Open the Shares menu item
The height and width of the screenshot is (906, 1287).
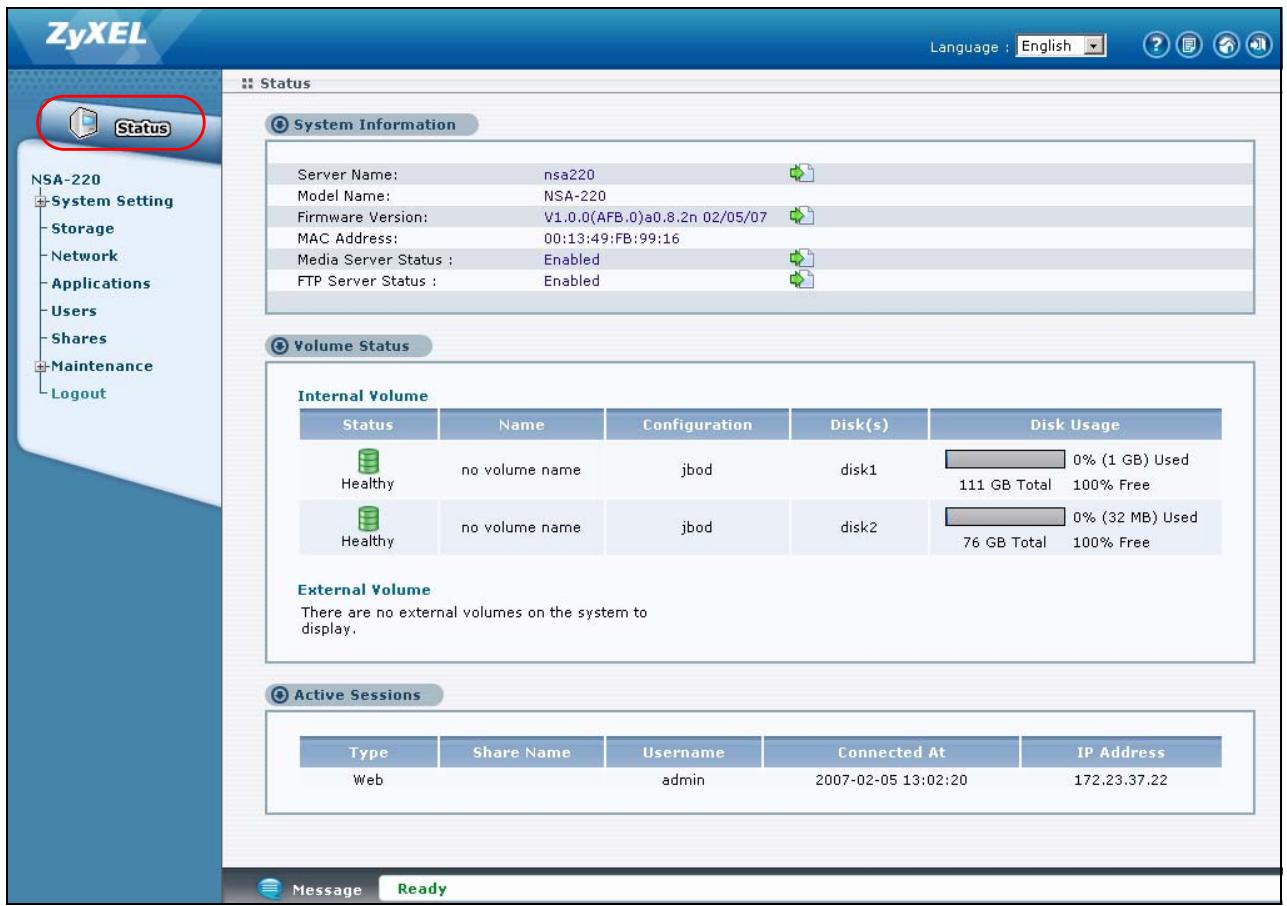coord(79,338)
